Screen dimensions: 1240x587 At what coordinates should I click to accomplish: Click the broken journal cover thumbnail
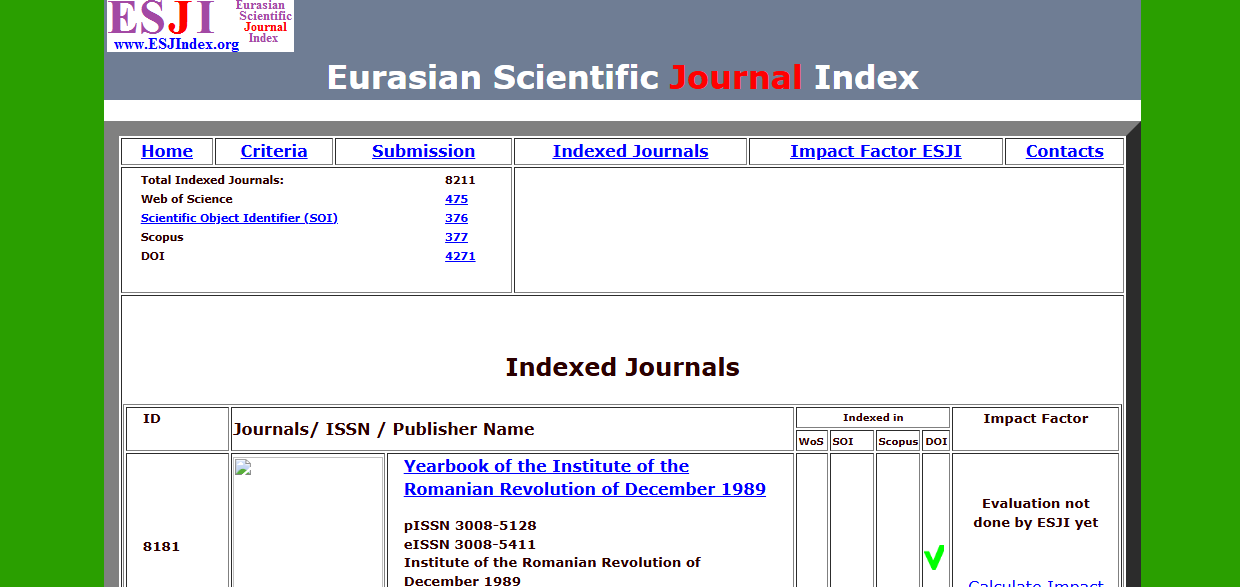[x=308, y=522]
